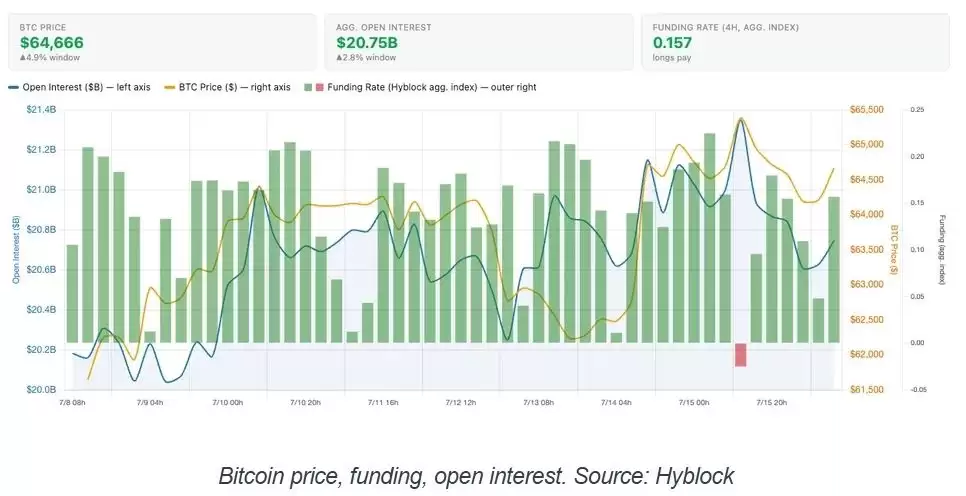Click the 7/8 08h time axis label
The image size is (966, 496).
73,402
